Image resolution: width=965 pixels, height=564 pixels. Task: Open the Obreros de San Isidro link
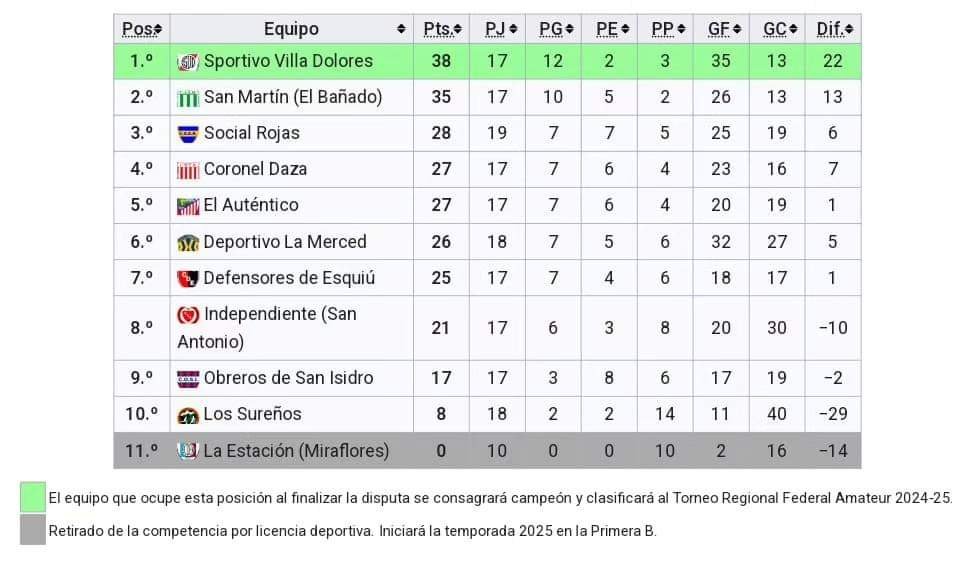[x=288, y=377]
